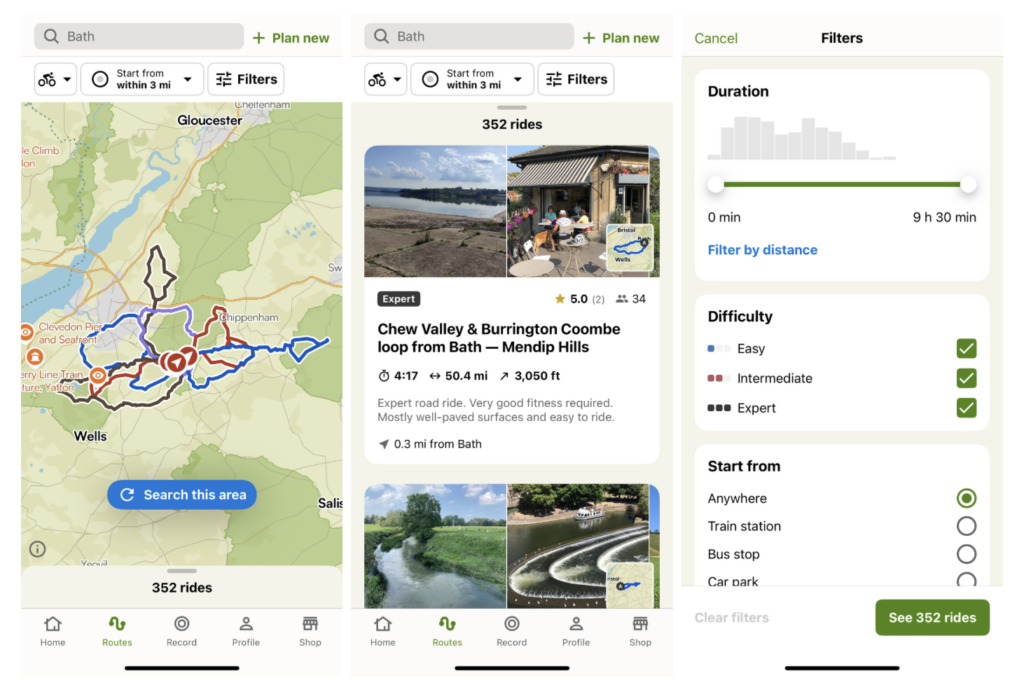
Task: Uncheck the Expert difficulty checkbox
Action: click(x=967, y=408)
